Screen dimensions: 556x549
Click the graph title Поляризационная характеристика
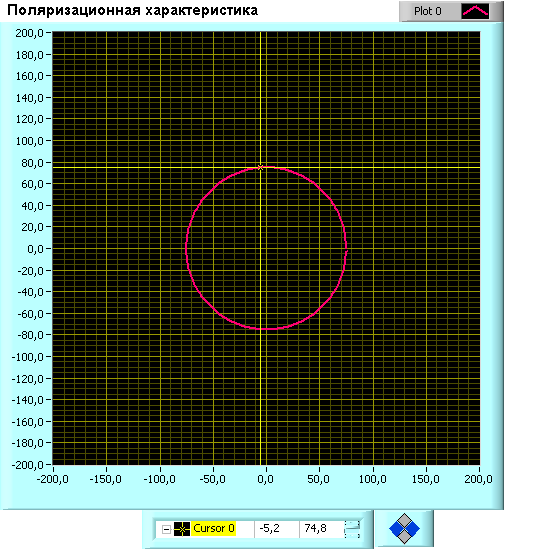click(x=133, y=10)
